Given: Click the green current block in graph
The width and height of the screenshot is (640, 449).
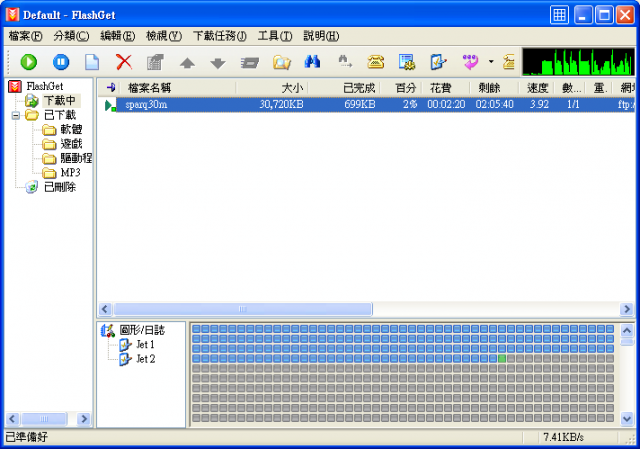Looking at the screenshot, I should (502, 358).
